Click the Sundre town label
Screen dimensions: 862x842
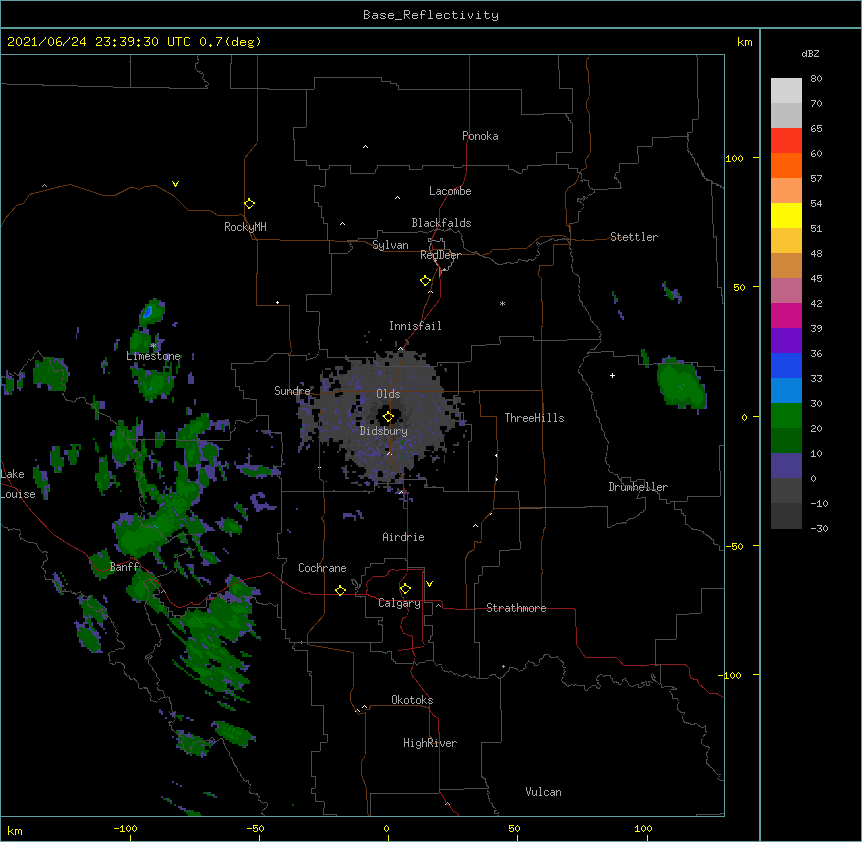(x=292, y=391)
